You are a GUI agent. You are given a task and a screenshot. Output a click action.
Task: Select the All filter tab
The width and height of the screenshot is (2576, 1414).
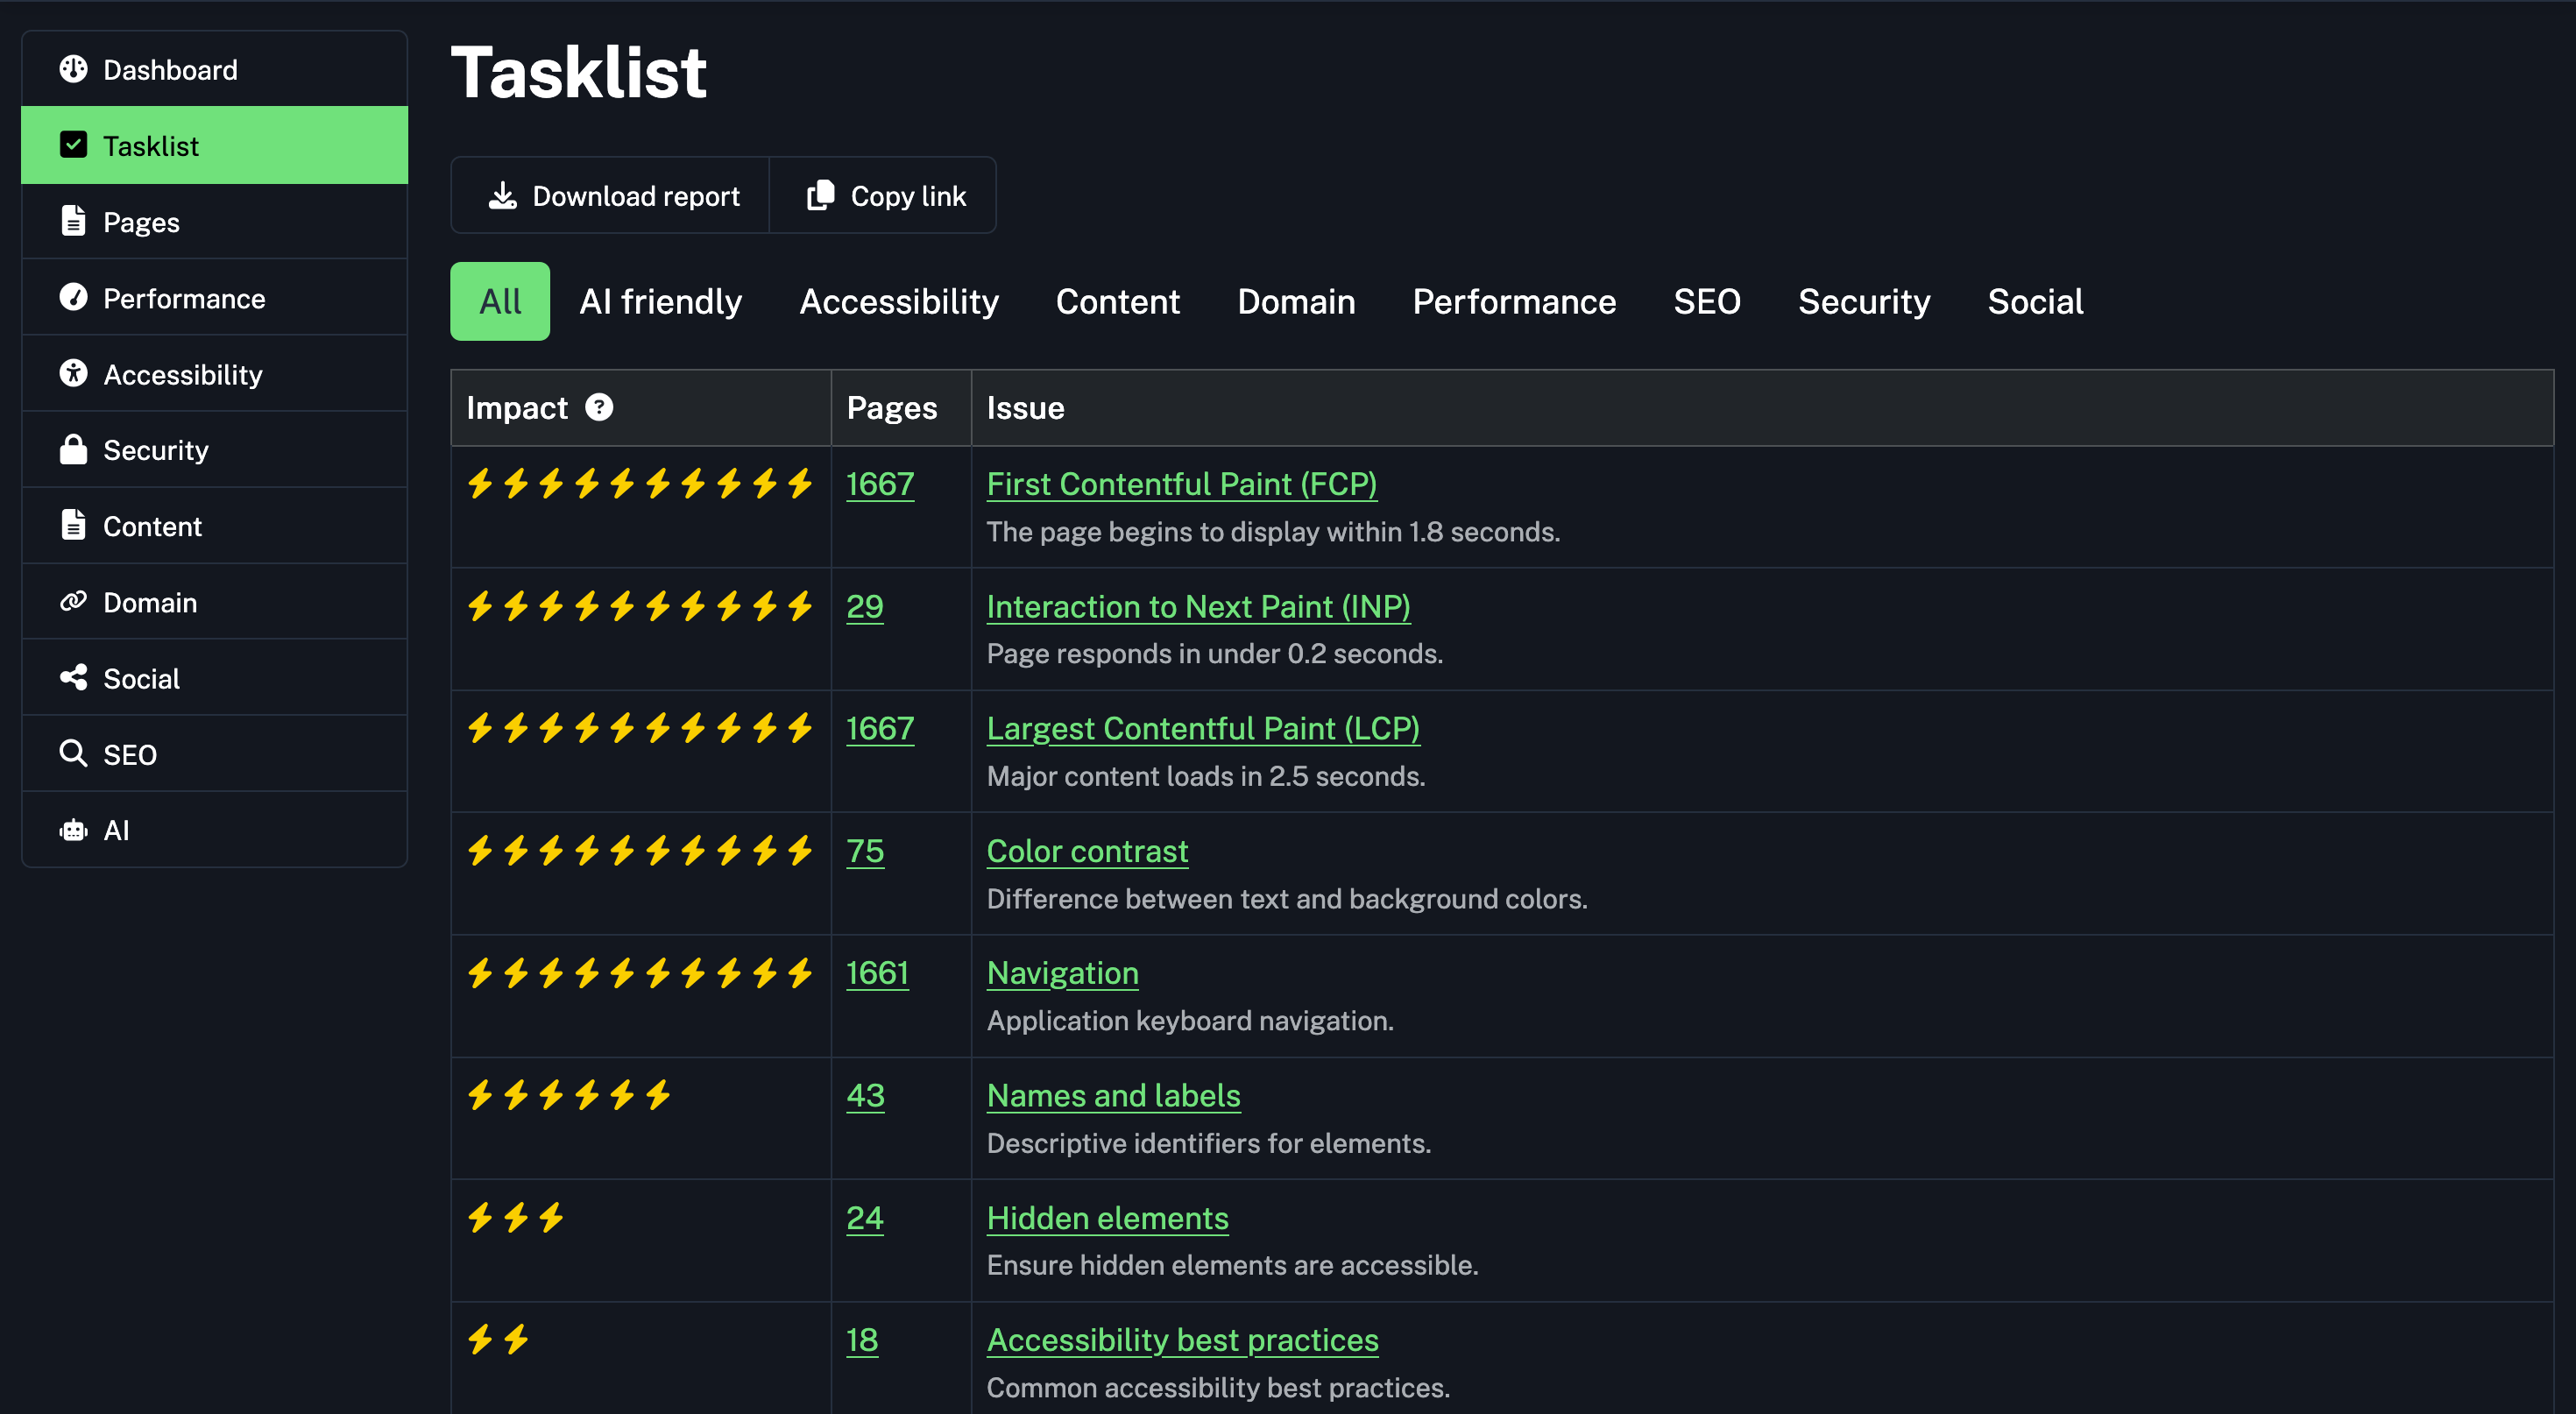click(500, 301)
